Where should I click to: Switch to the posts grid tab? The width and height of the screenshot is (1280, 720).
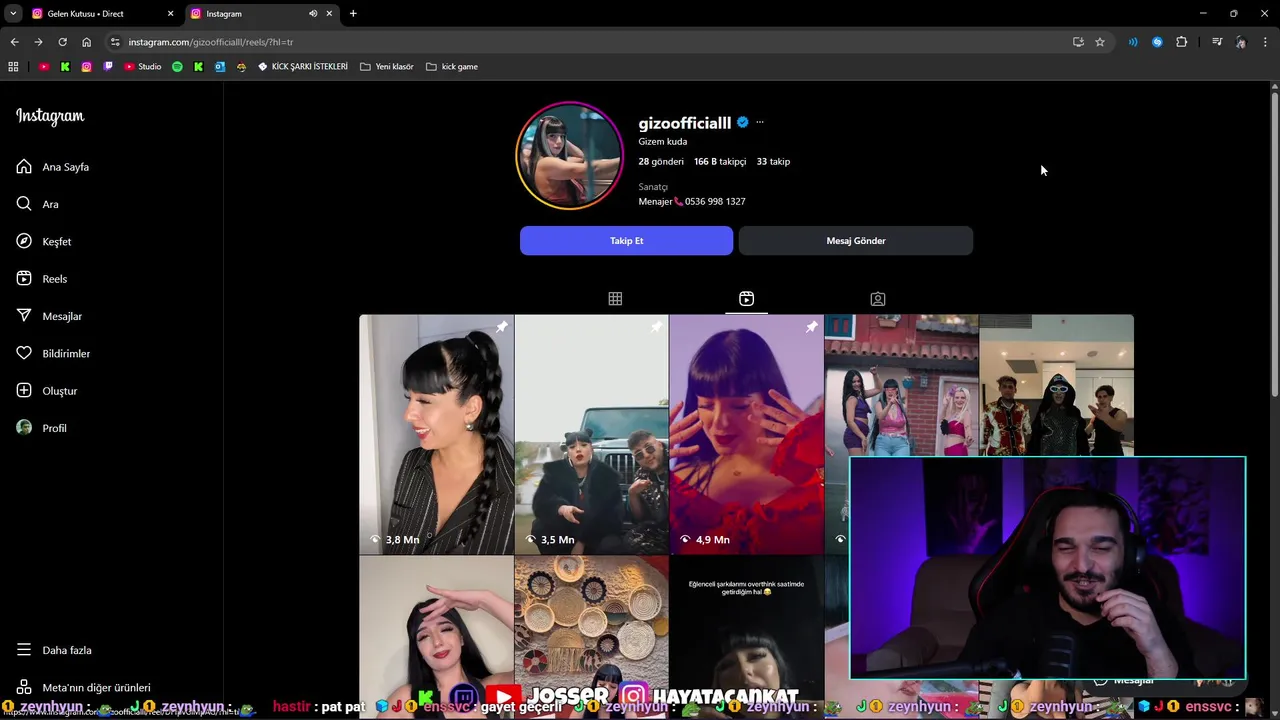[615, 299]
